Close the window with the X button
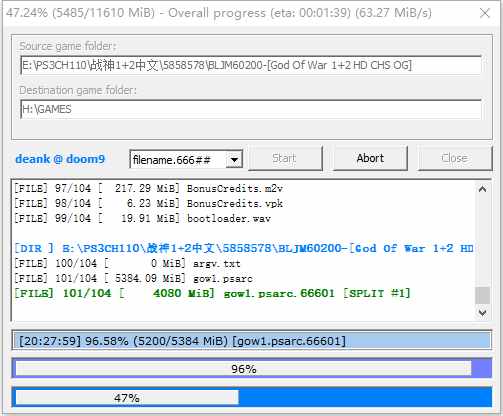 pos(485,13)
